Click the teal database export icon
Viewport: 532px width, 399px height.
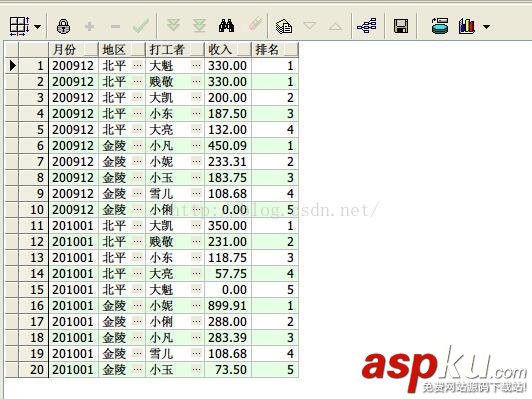click(440, 26)
